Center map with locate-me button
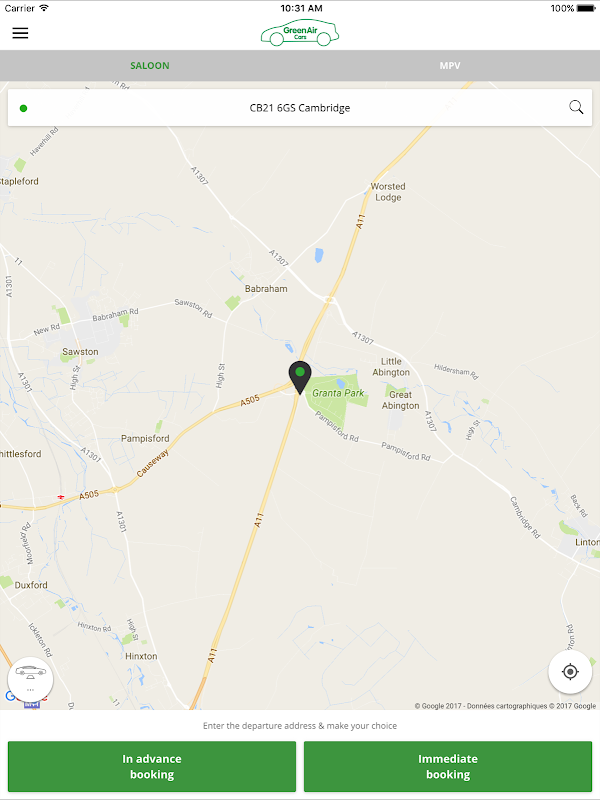The height and width of the screenshot is (800, 600). pos(570,671)
